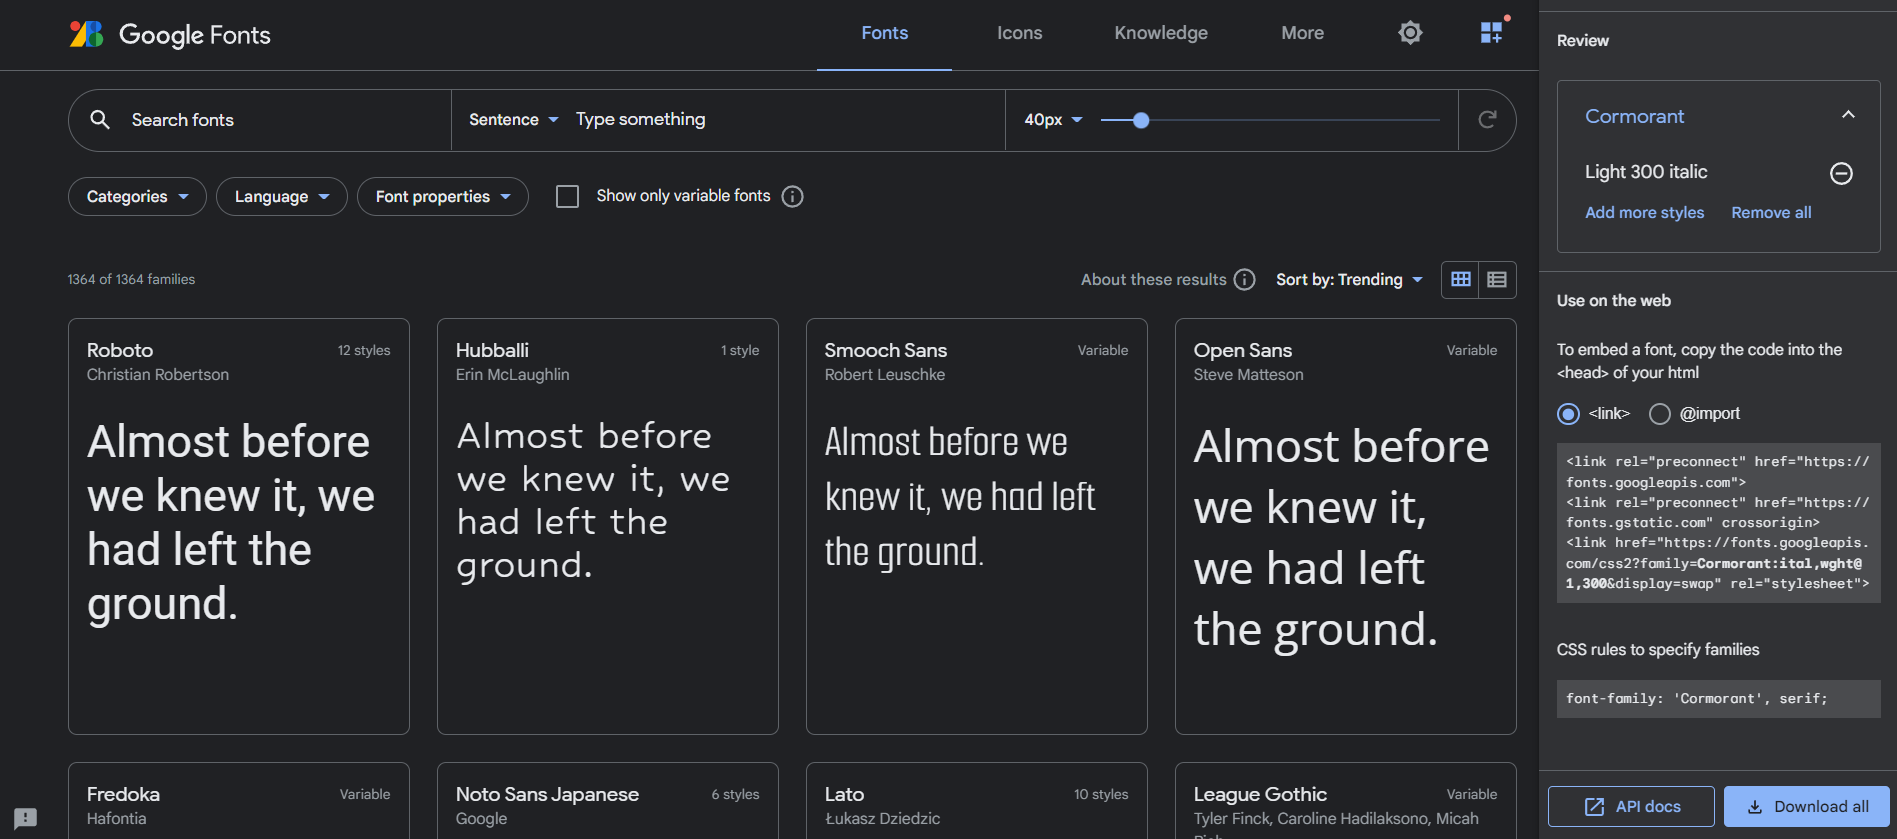
Task: Click the Type something preview field
Action: [x=785, y=120]
